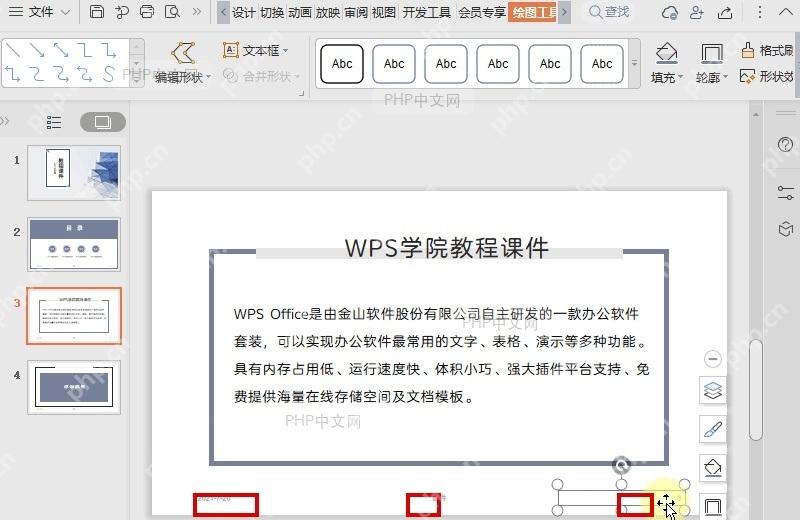The width and height of the screenshot is (800, 520).
Task: Click the 编辑形状 button
Action: tap(183, 63)
